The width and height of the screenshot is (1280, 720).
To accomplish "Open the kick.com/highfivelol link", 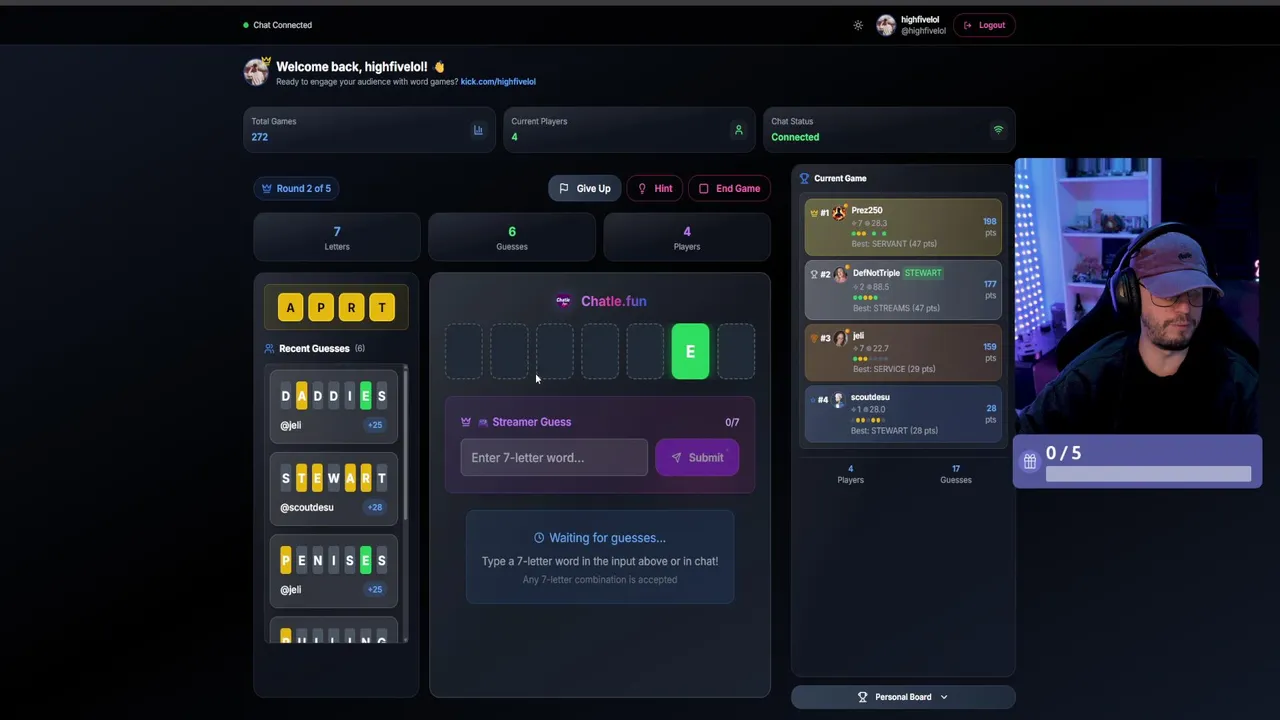I will (498, 82).
